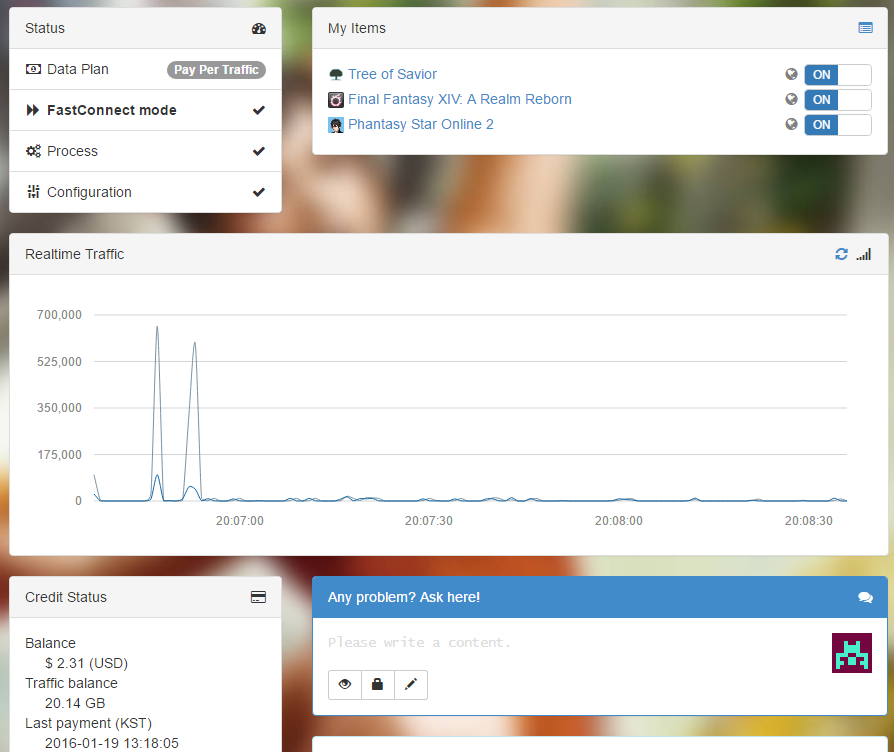Click the dashboard icon in Status header
The width and height of the screenshot is (894, 752).
[259, 29]
